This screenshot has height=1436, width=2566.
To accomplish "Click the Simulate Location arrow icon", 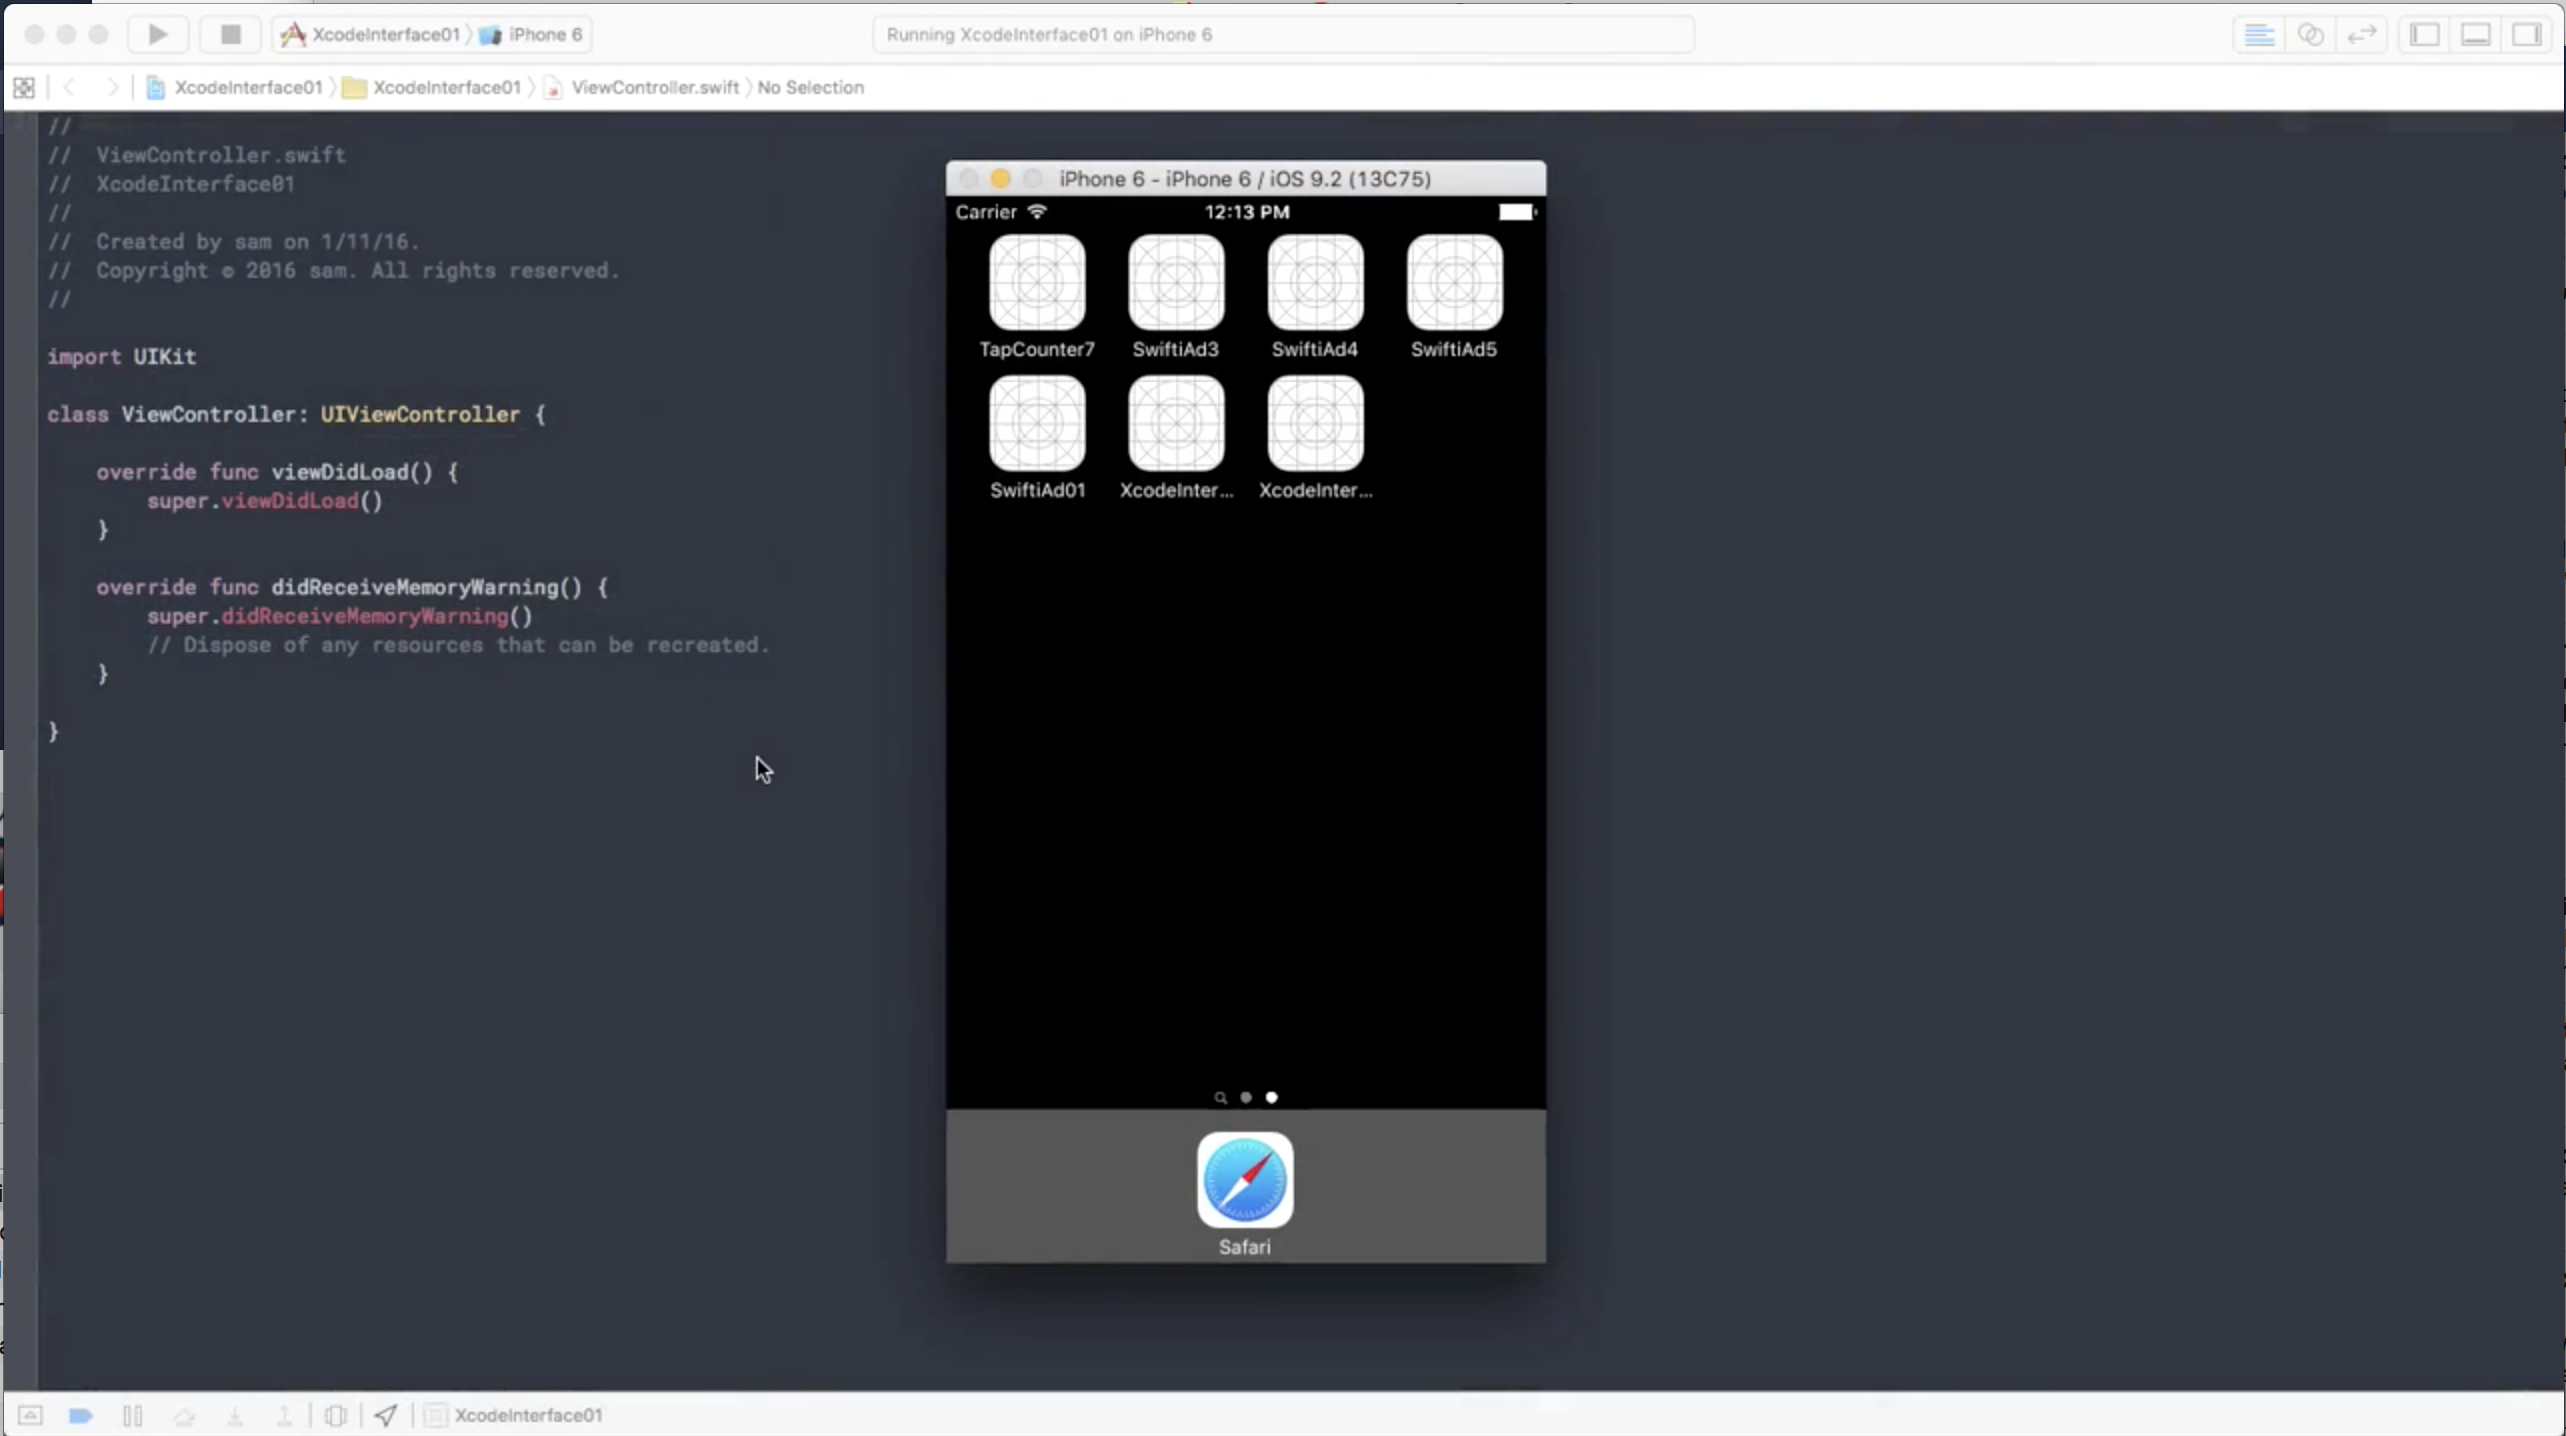I will click(x=386, y=1415).
